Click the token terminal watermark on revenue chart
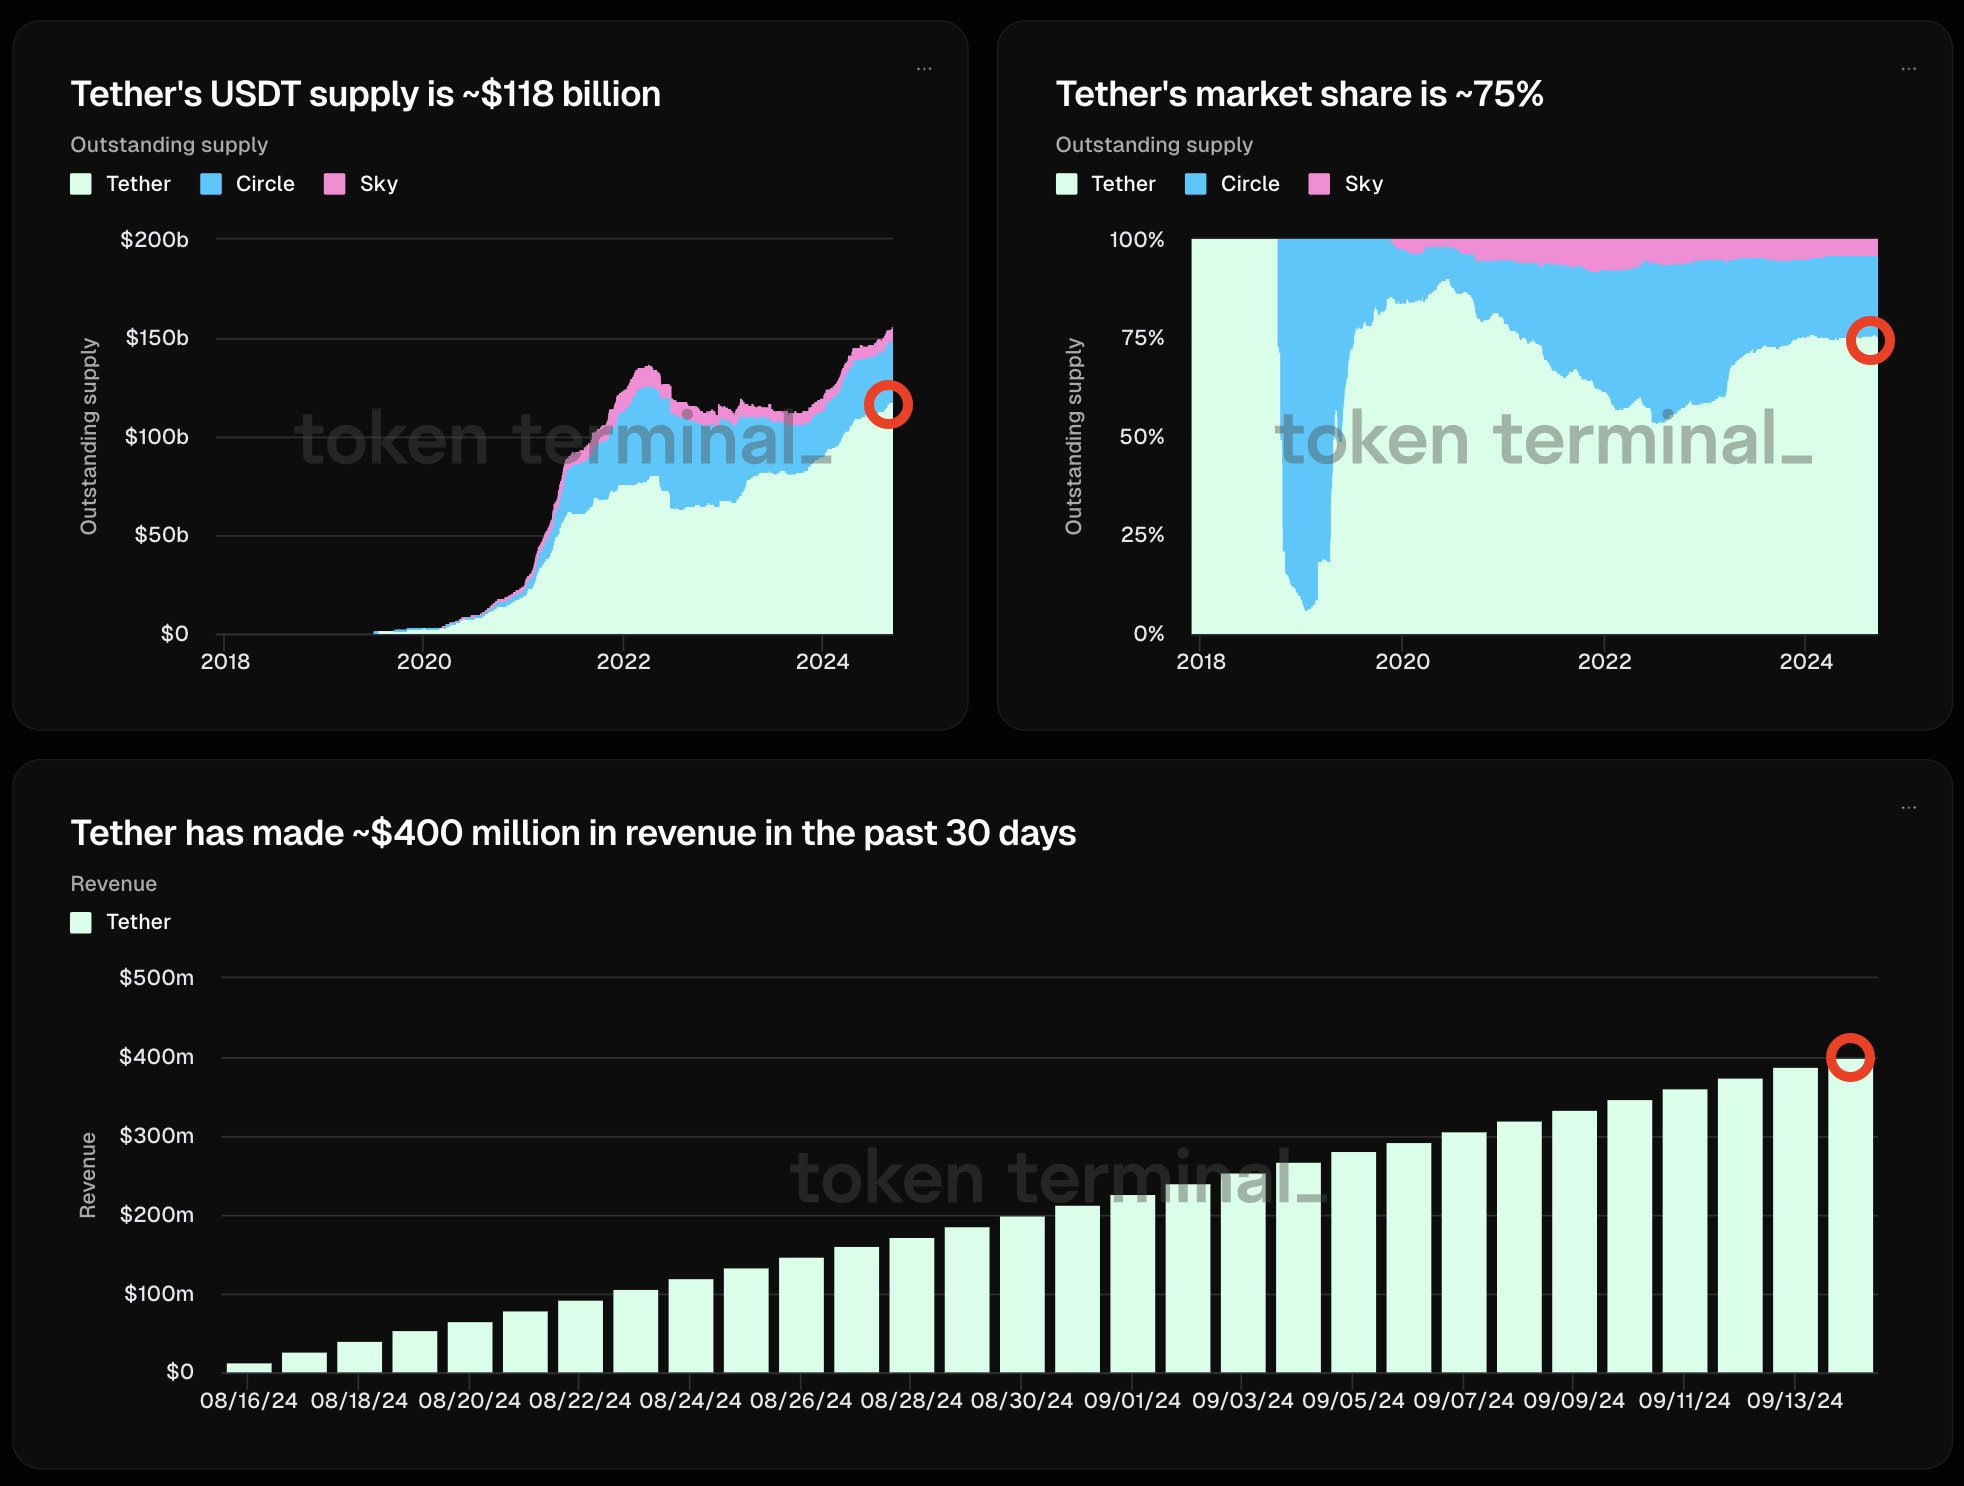Viewport: 1964px width, 1486px height. 1055,1178
